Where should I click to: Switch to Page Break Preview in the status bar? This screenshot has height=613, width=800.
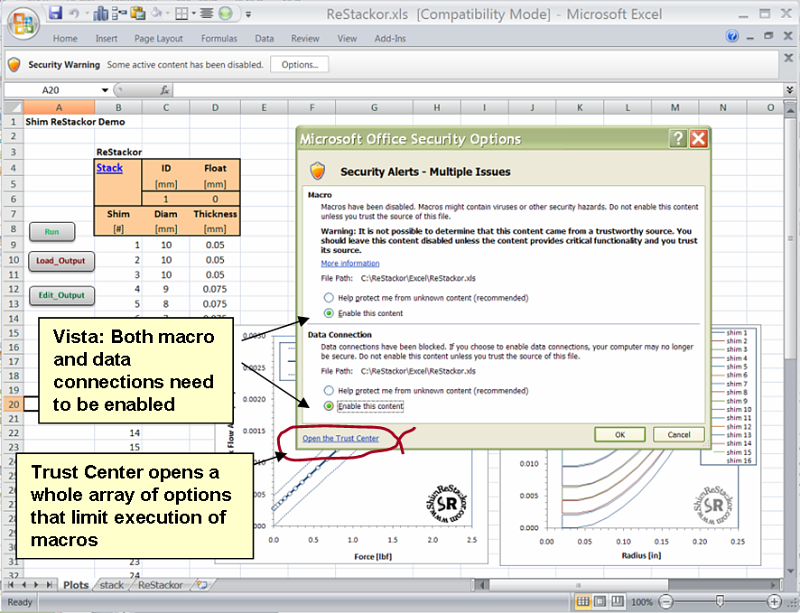(x=617, y=602)
